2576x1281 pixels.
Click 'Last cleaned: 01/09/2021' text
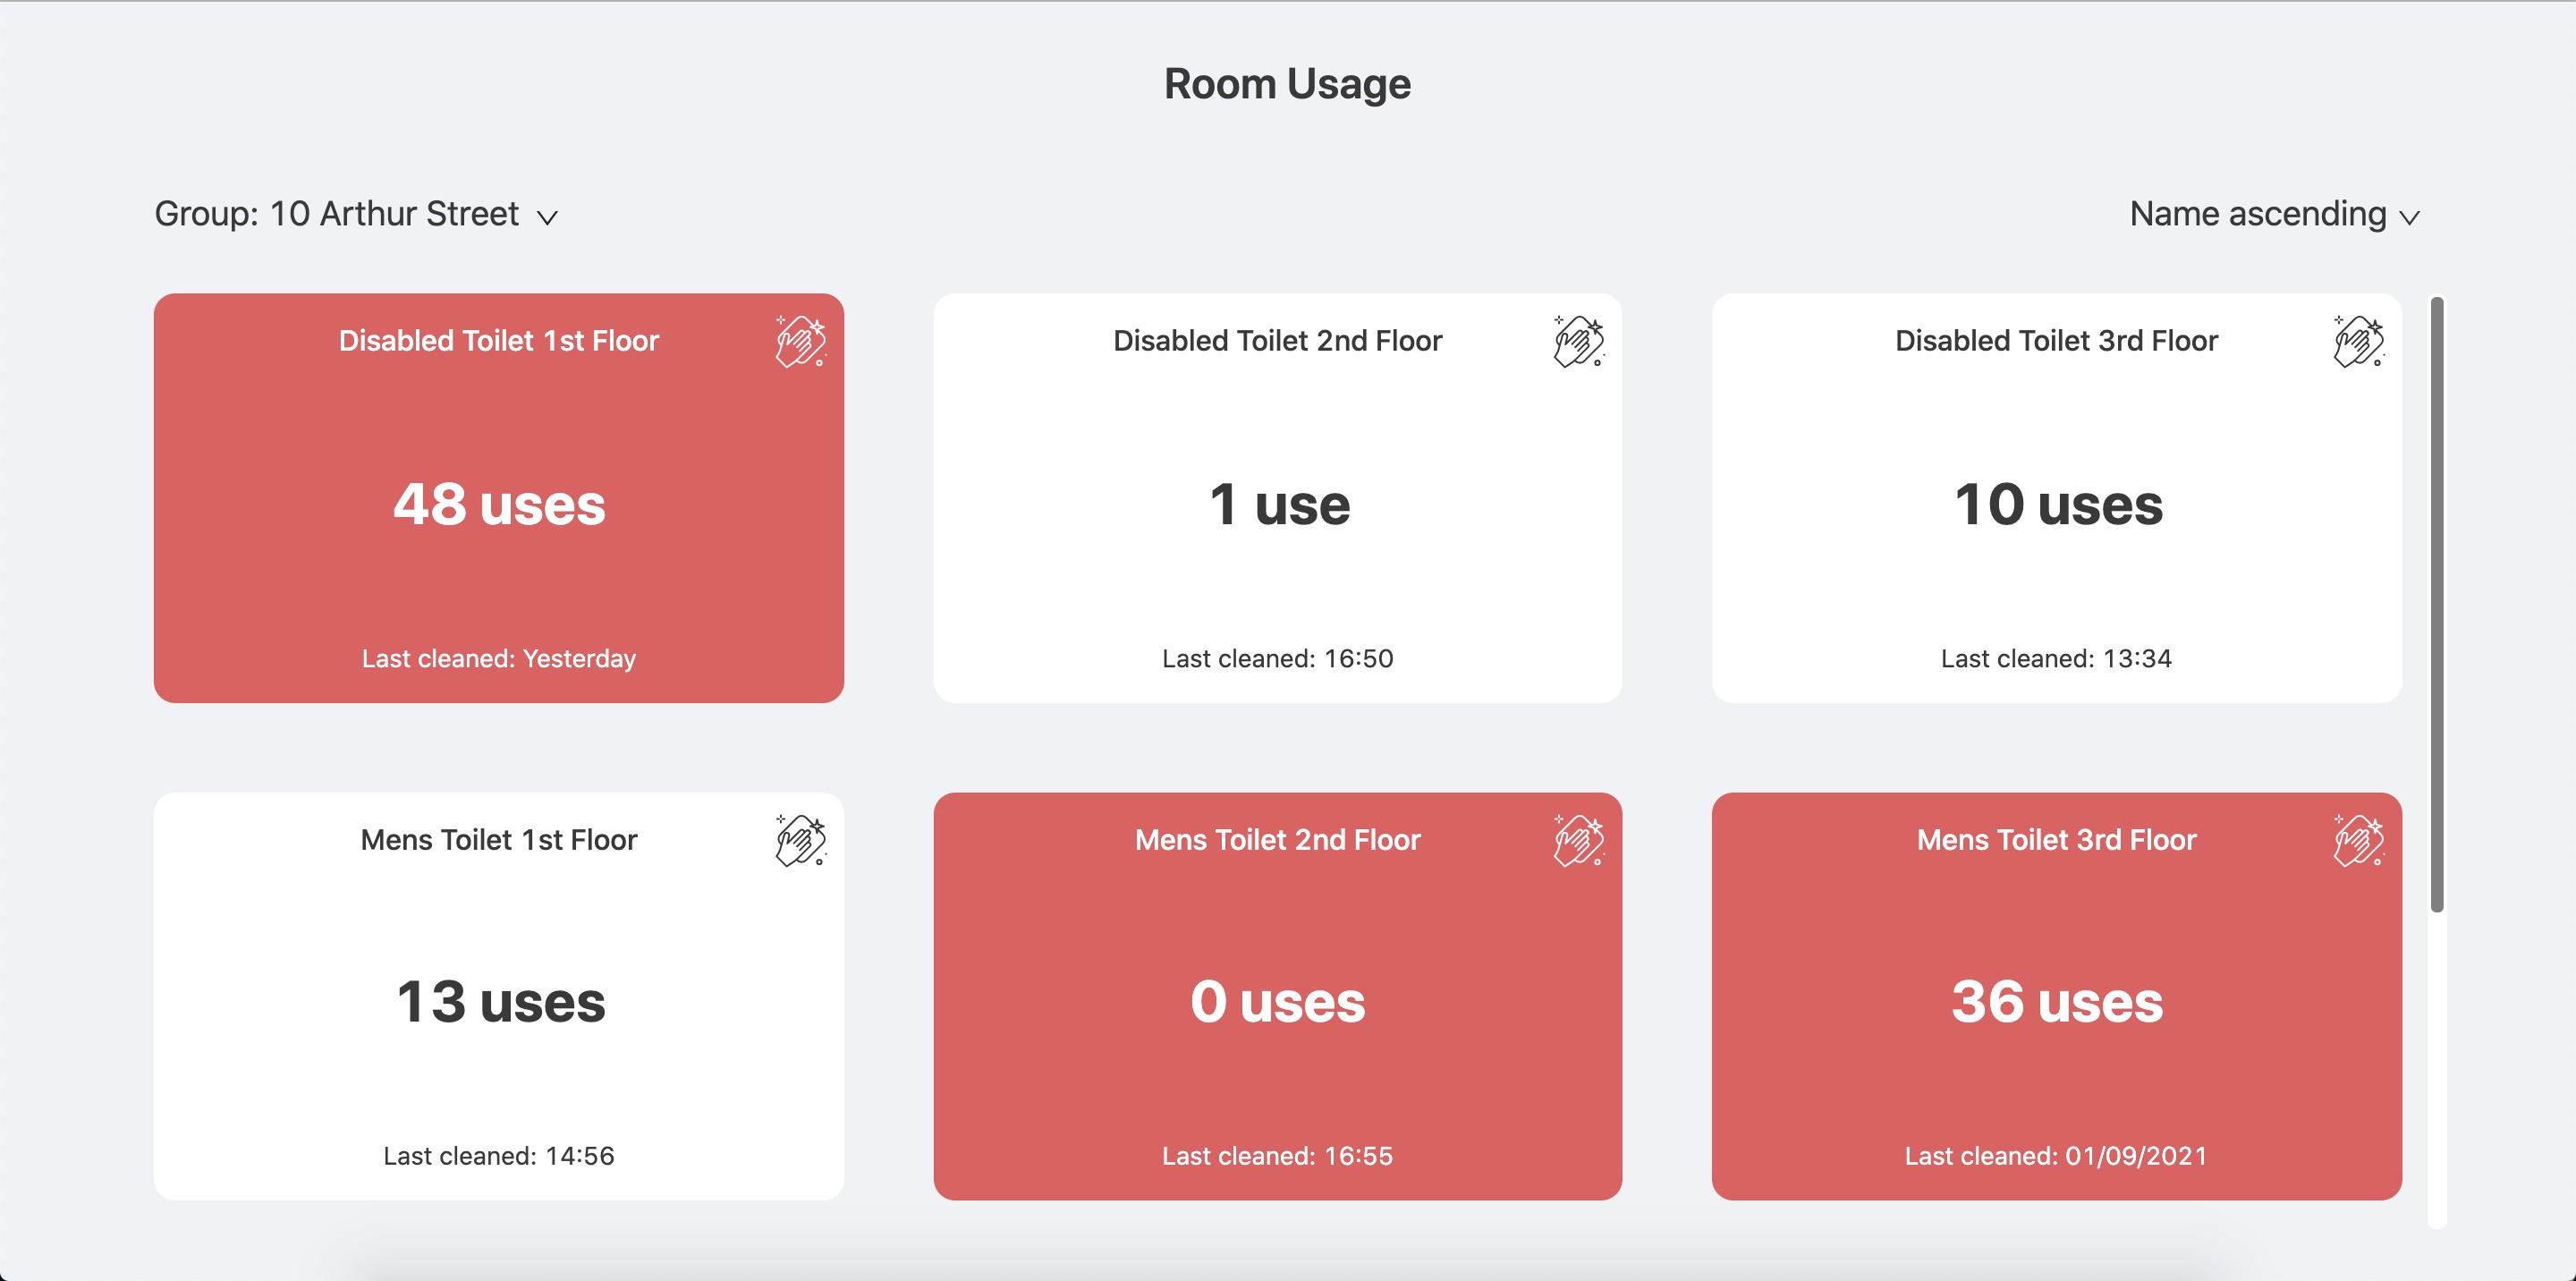(2056, 1156)
